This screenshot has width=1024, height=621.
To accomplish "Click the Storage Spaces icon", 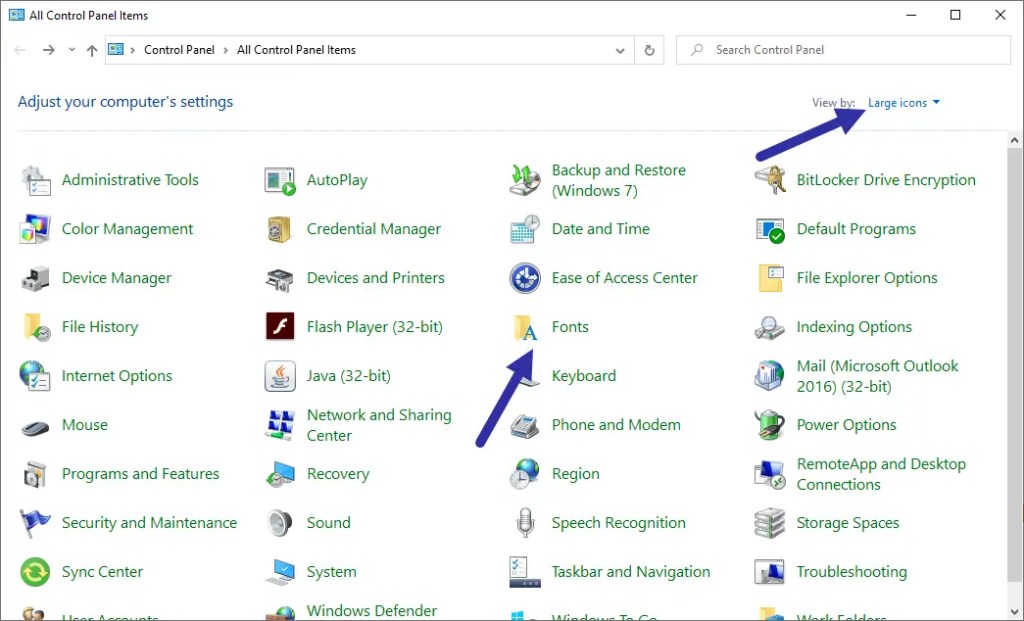I will pyautogui.click(x=770, y=523).
